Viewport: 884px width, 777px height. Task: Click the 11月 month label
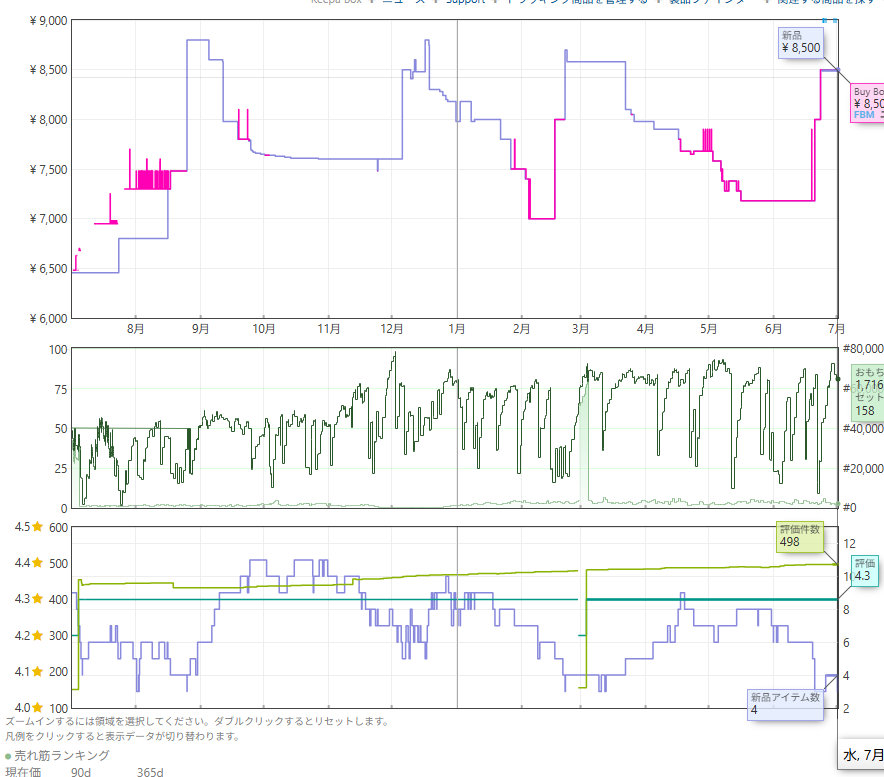click(329, 329)
